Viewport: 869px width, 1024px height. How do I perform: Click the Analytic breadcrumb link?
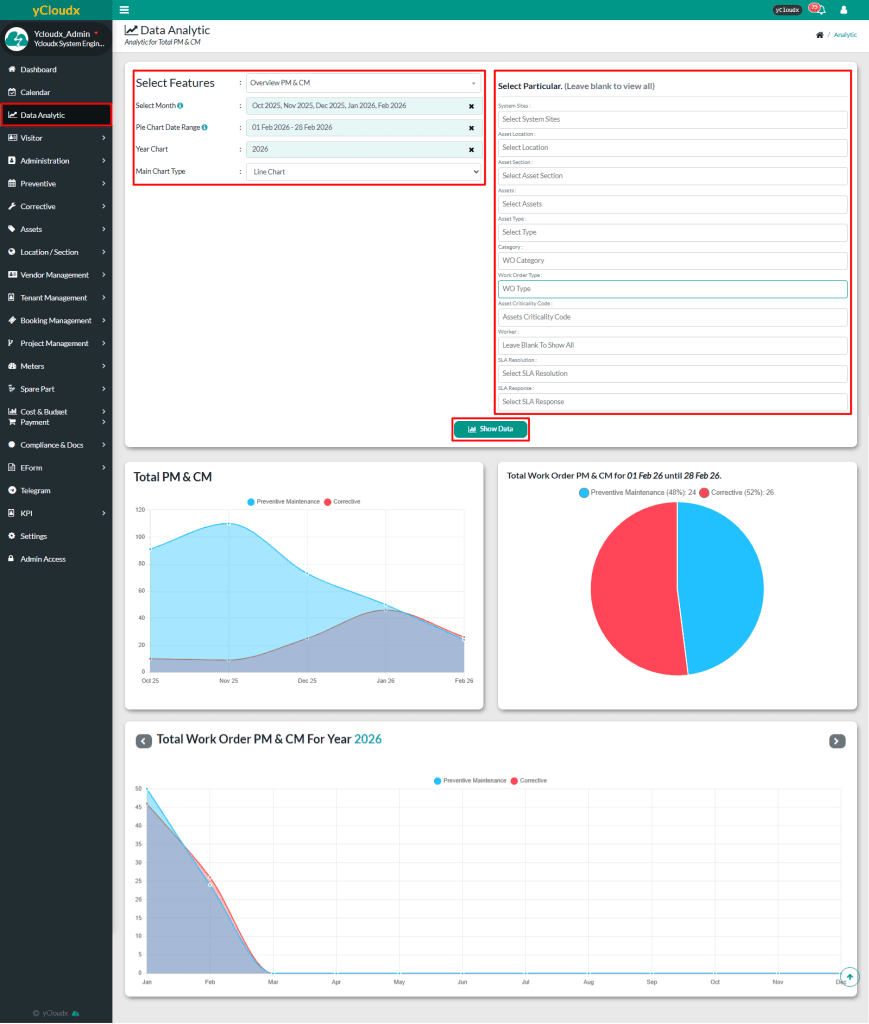tap(845, 34)
